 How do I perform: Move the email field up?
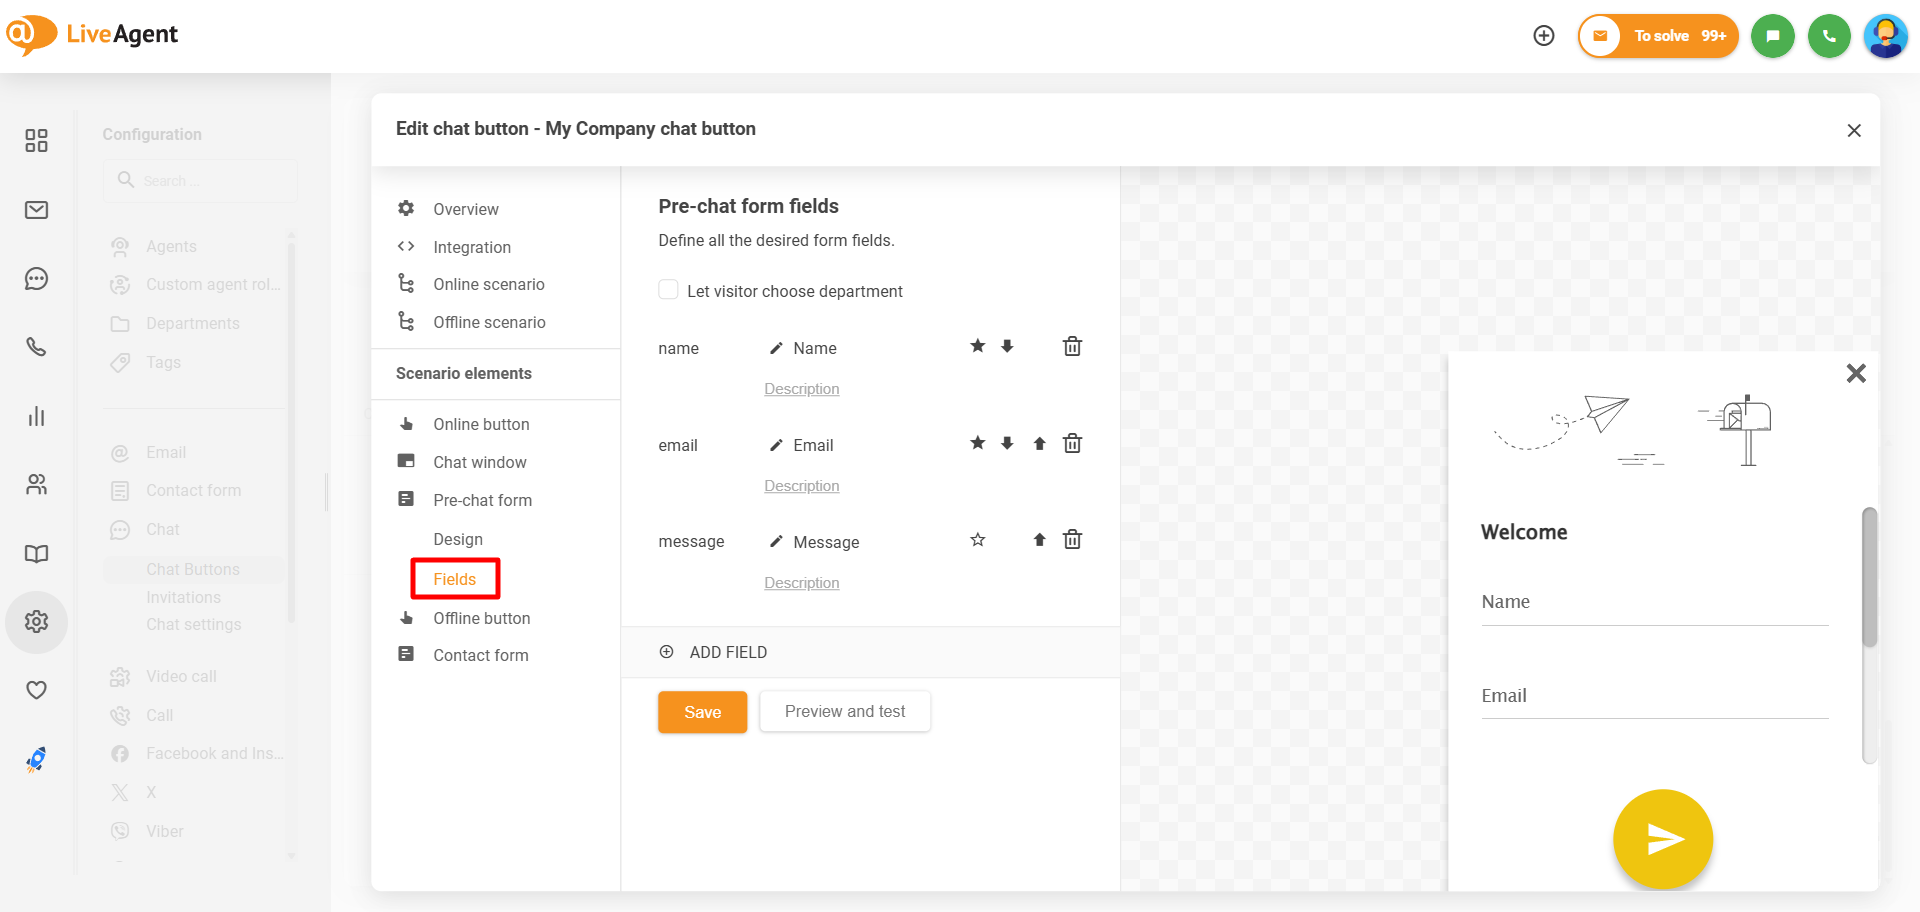click(x=1039, y=444)
